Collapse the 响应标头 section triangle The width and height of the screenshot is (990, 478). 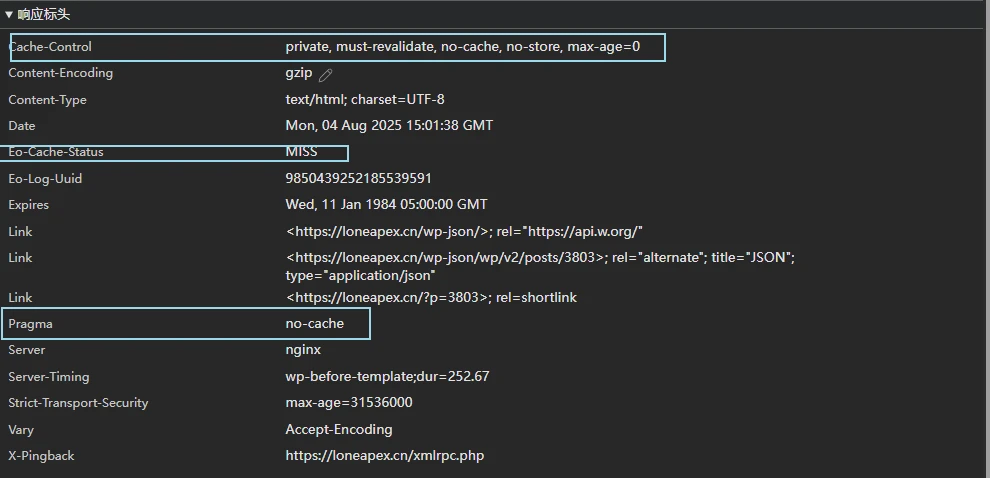tap(9, 15)
